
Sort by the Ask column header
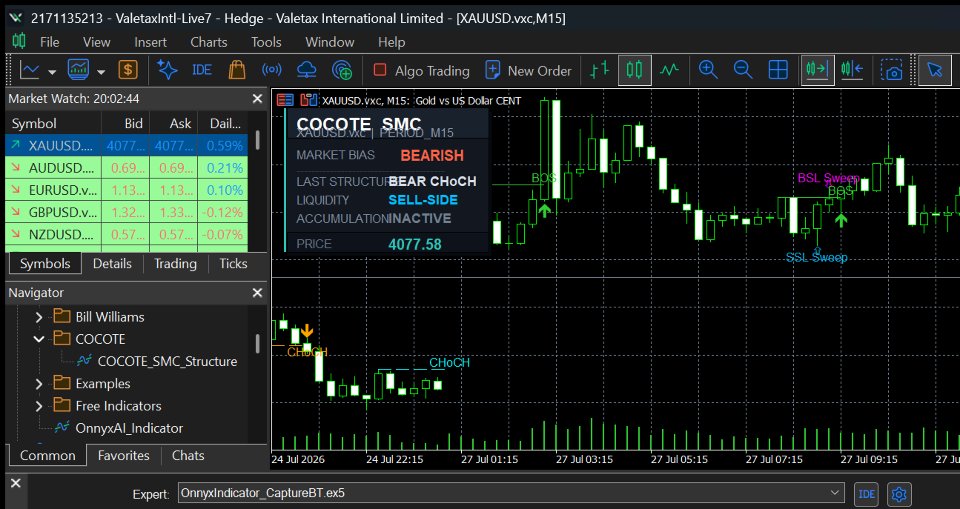[x=173, y=123]
